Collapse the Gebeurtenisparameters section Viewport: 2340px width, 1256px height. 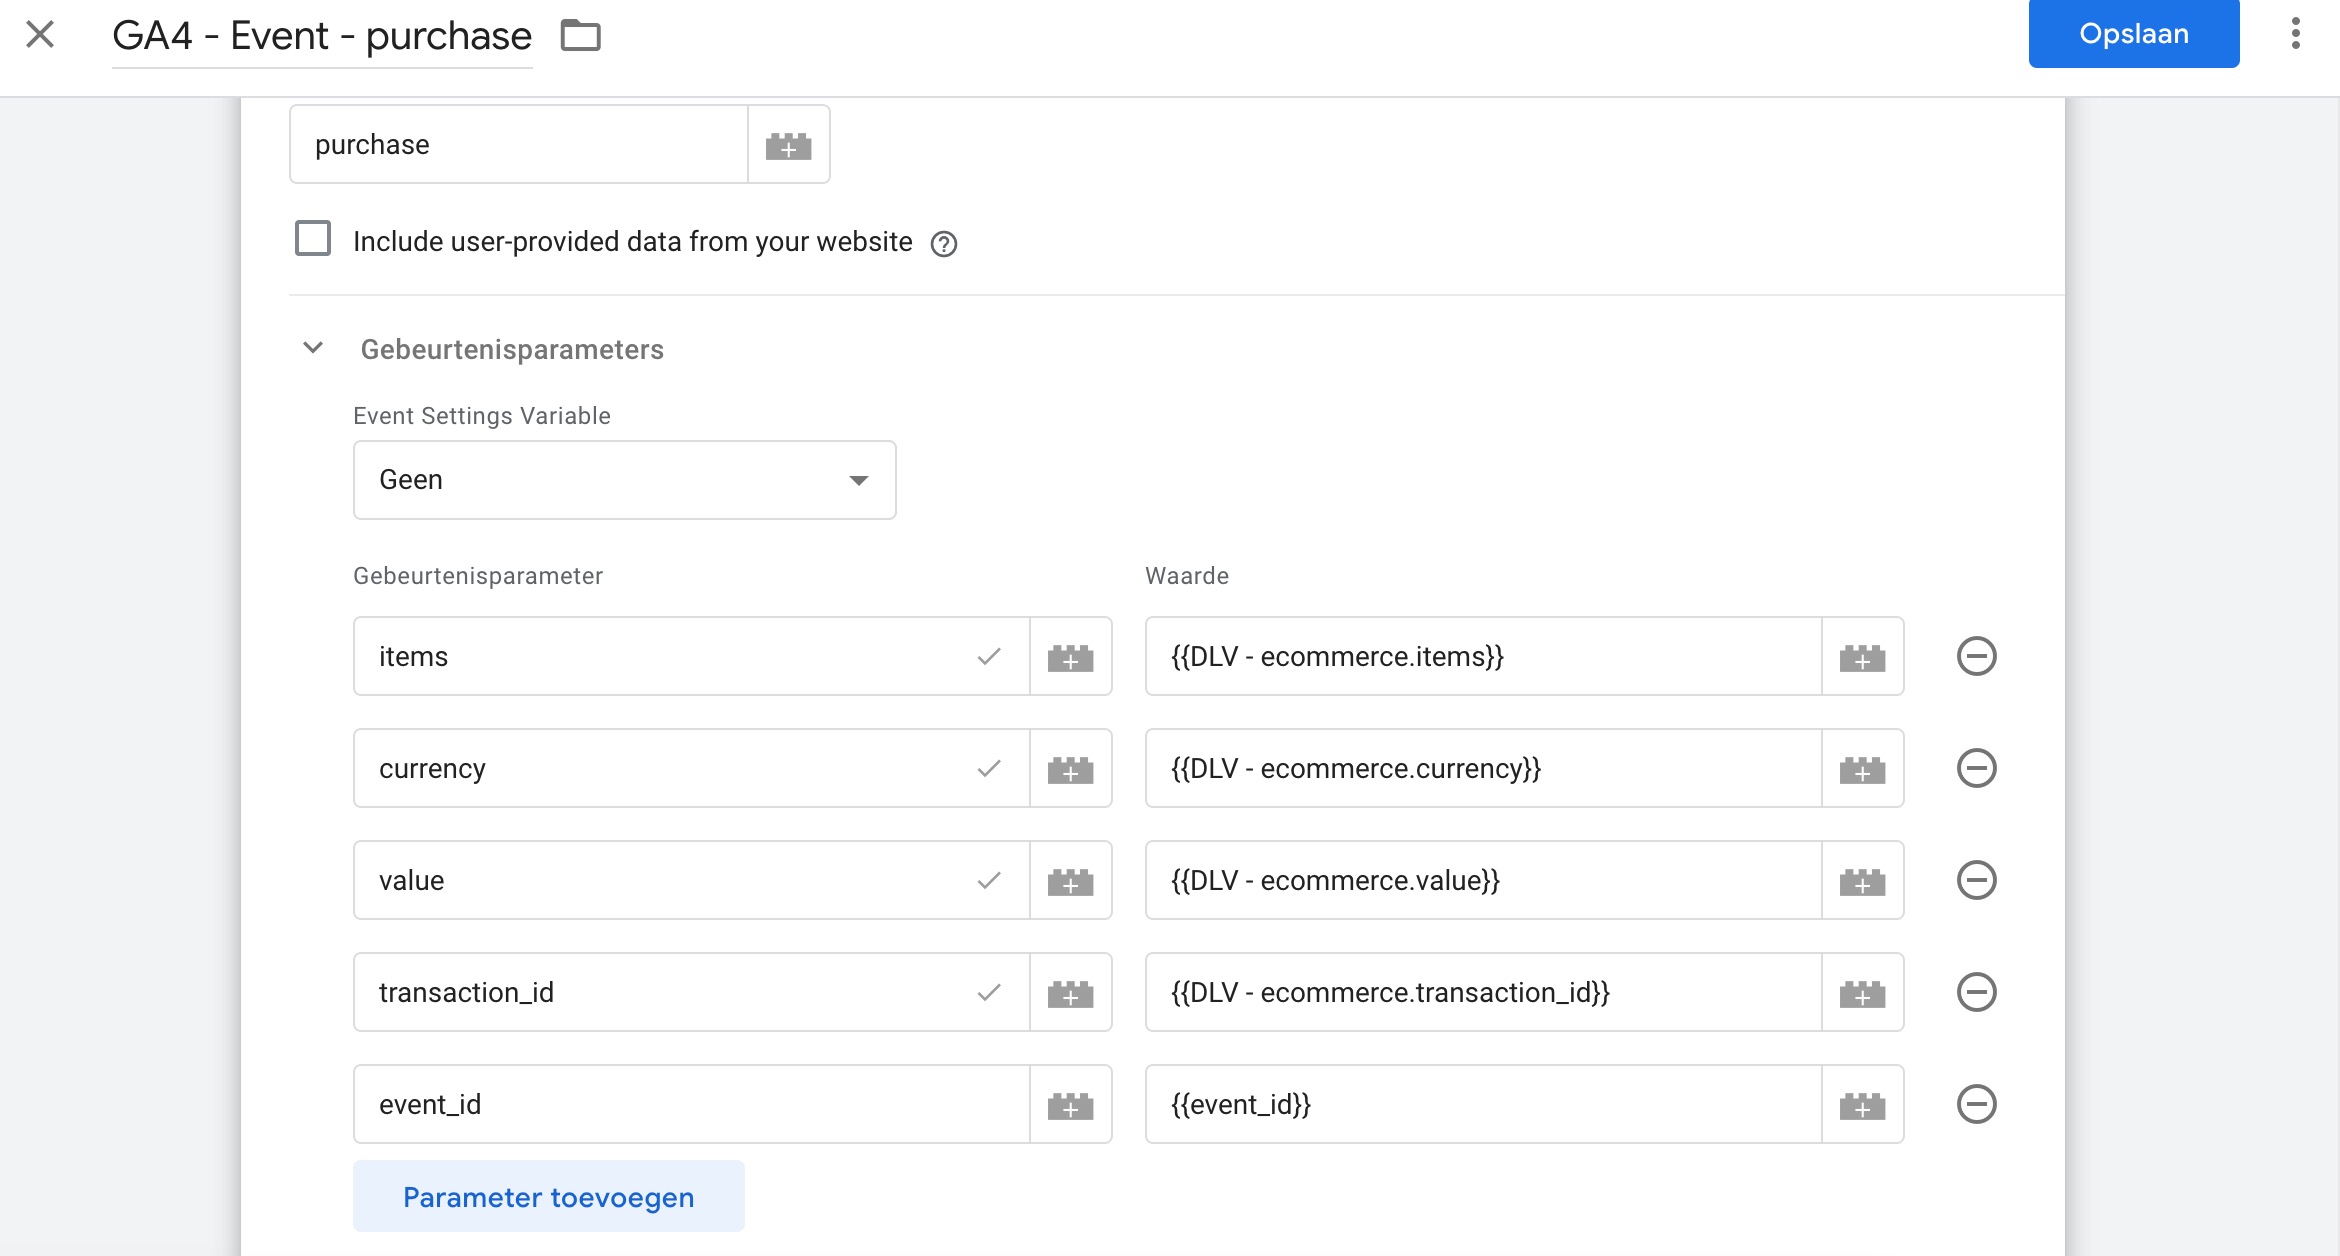tap(313, 348)
